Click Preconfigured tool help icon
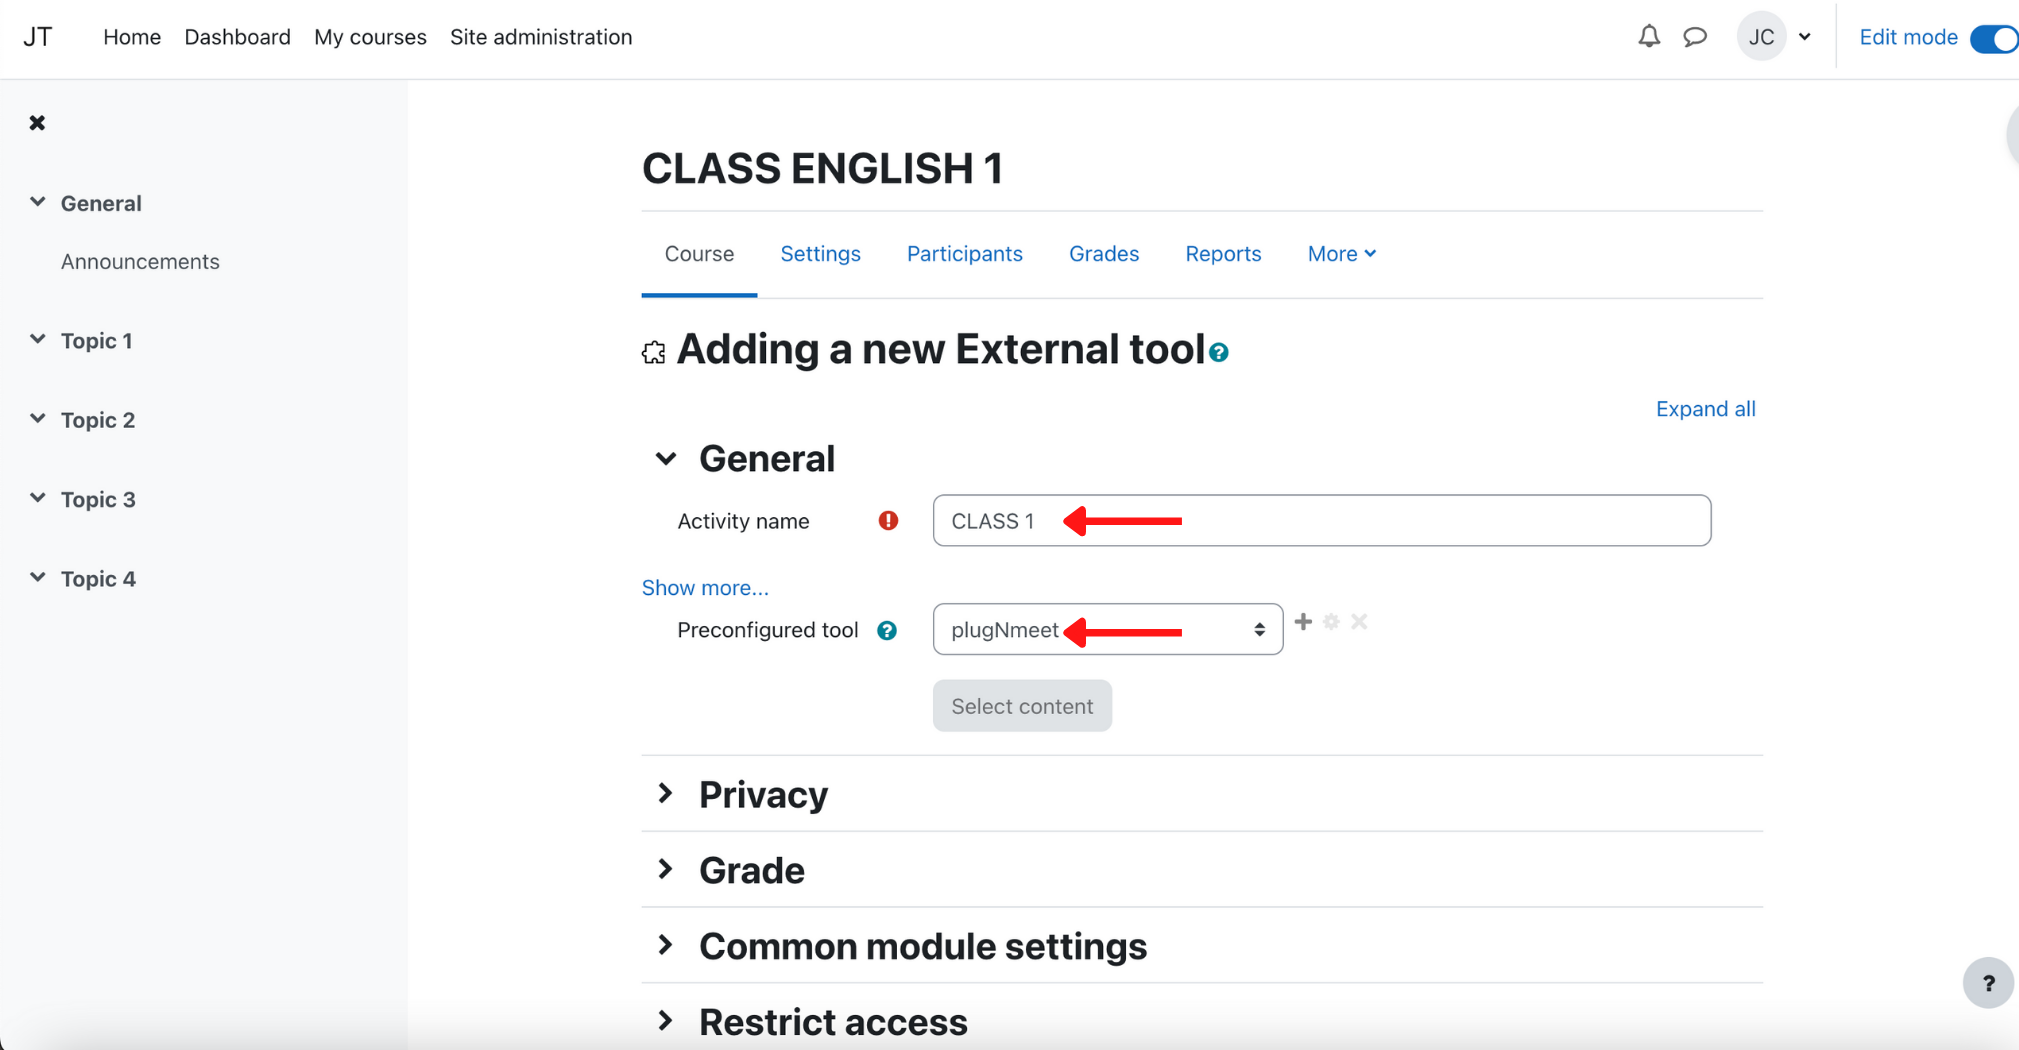Screen dimensions: 2019x1050 [x=886, y=631]
